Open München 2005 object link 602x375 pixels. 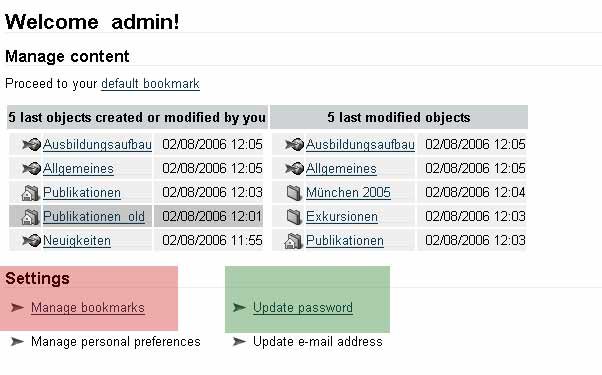(348, 193)
